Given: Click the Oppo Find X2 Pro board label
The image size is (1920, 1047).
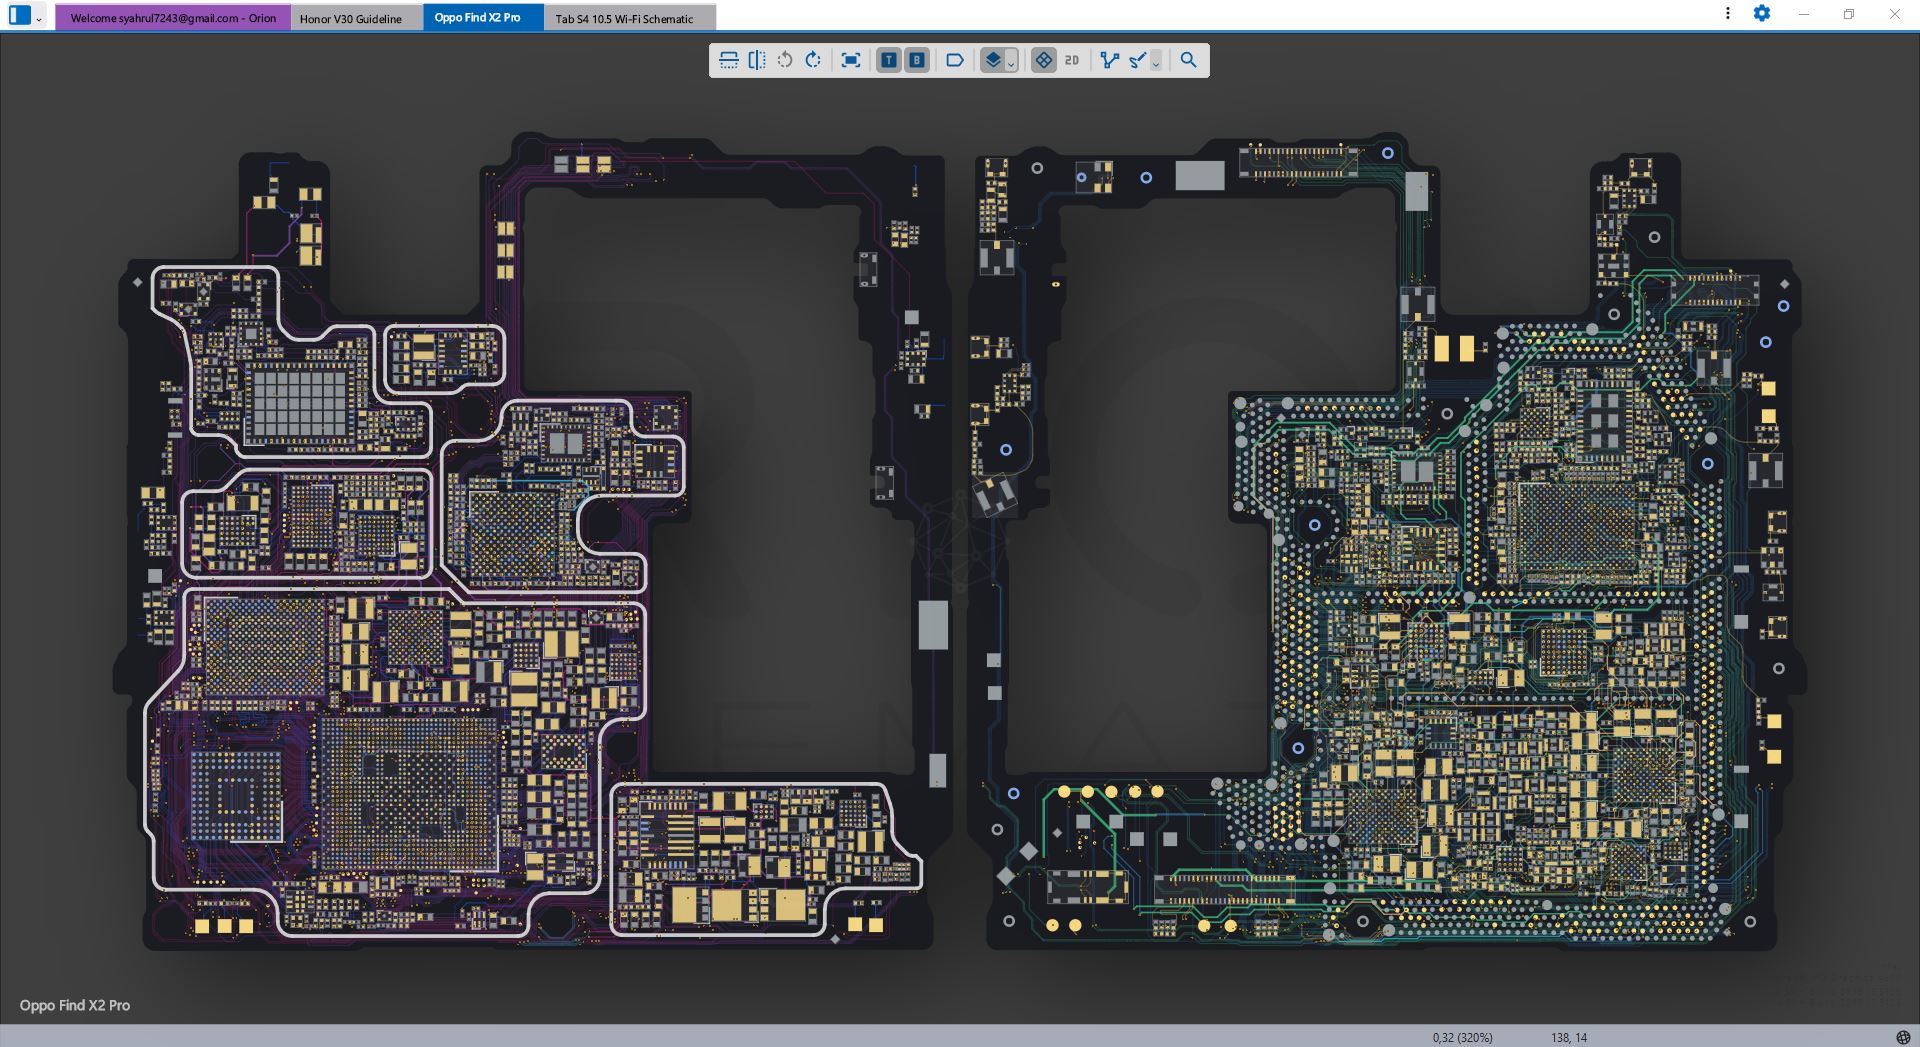Looking at the screenshot, I should click(x=75, y=1005).
